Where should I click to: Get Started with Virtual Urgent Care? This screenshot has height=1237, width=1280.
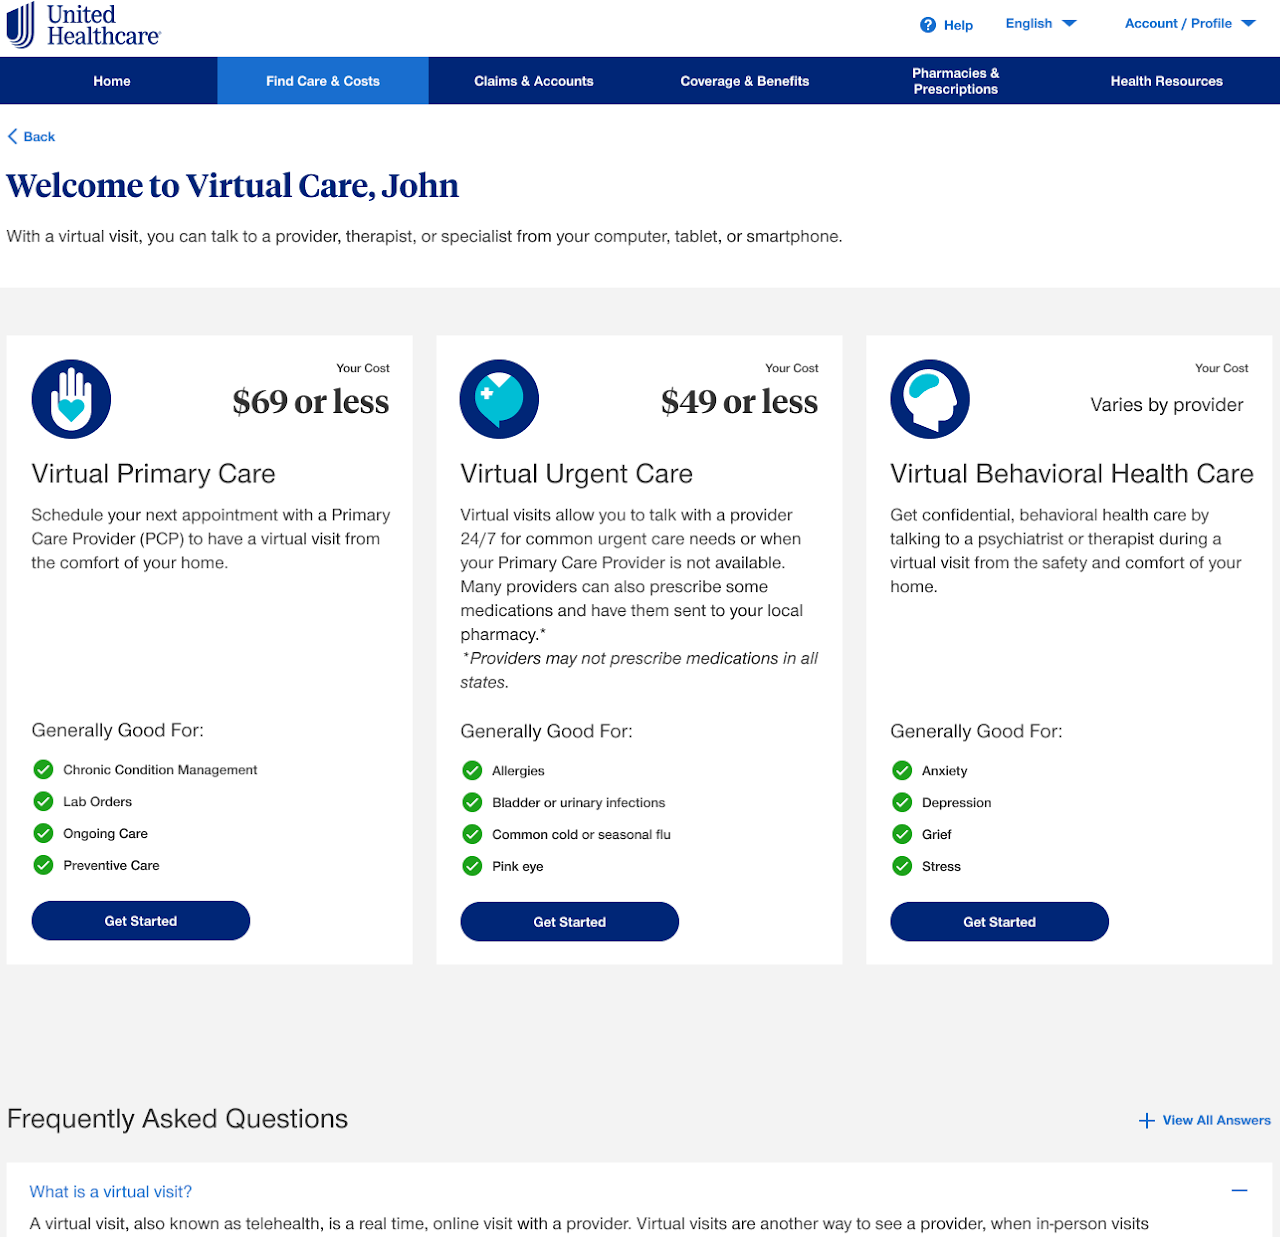click(570, 922)
